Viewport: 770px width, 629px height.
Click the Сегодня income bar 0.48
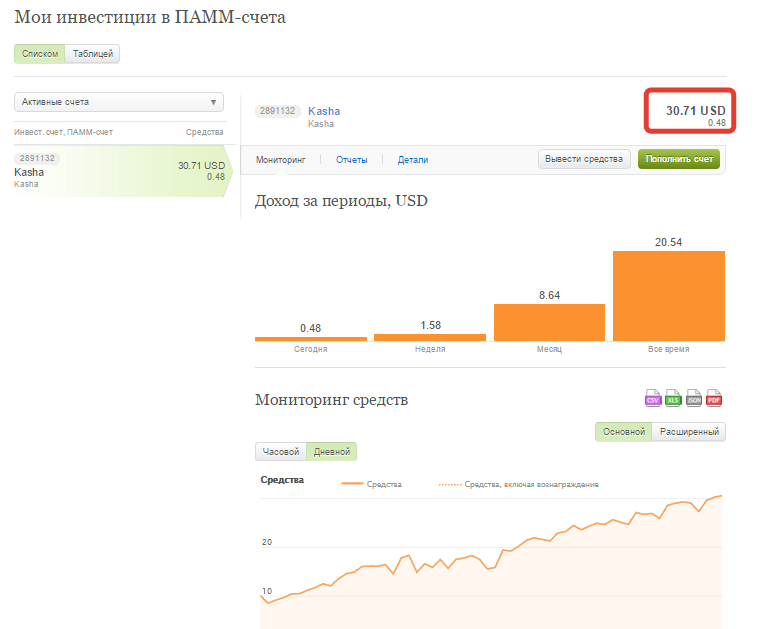311,339
